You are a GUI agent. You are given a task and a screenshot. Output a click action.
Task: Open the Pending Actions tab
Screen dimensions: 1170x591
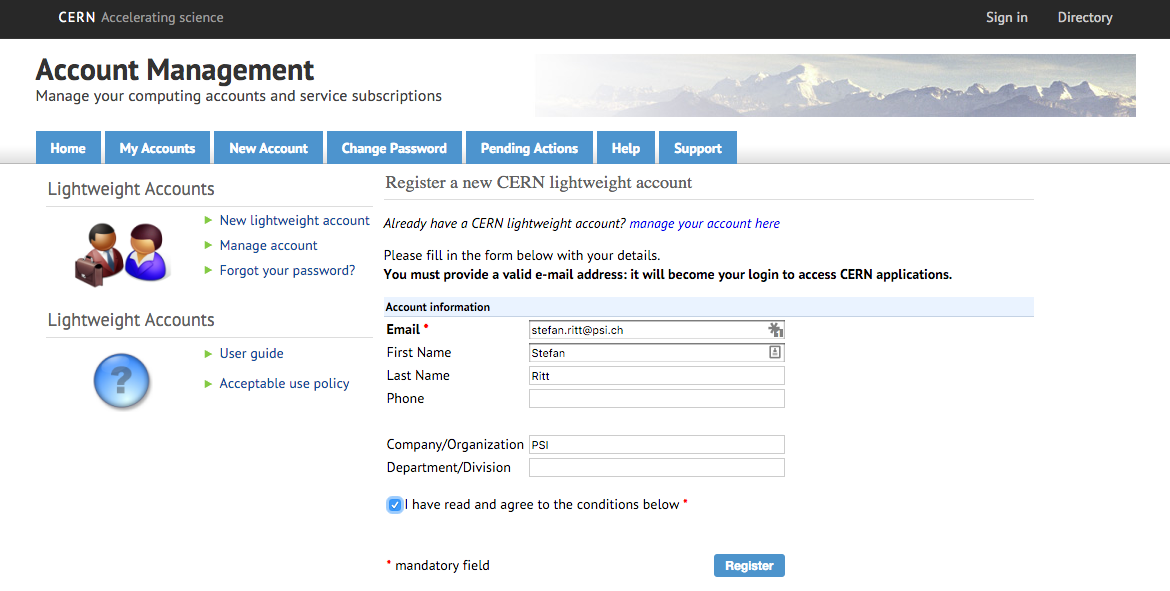pos(529,148)
